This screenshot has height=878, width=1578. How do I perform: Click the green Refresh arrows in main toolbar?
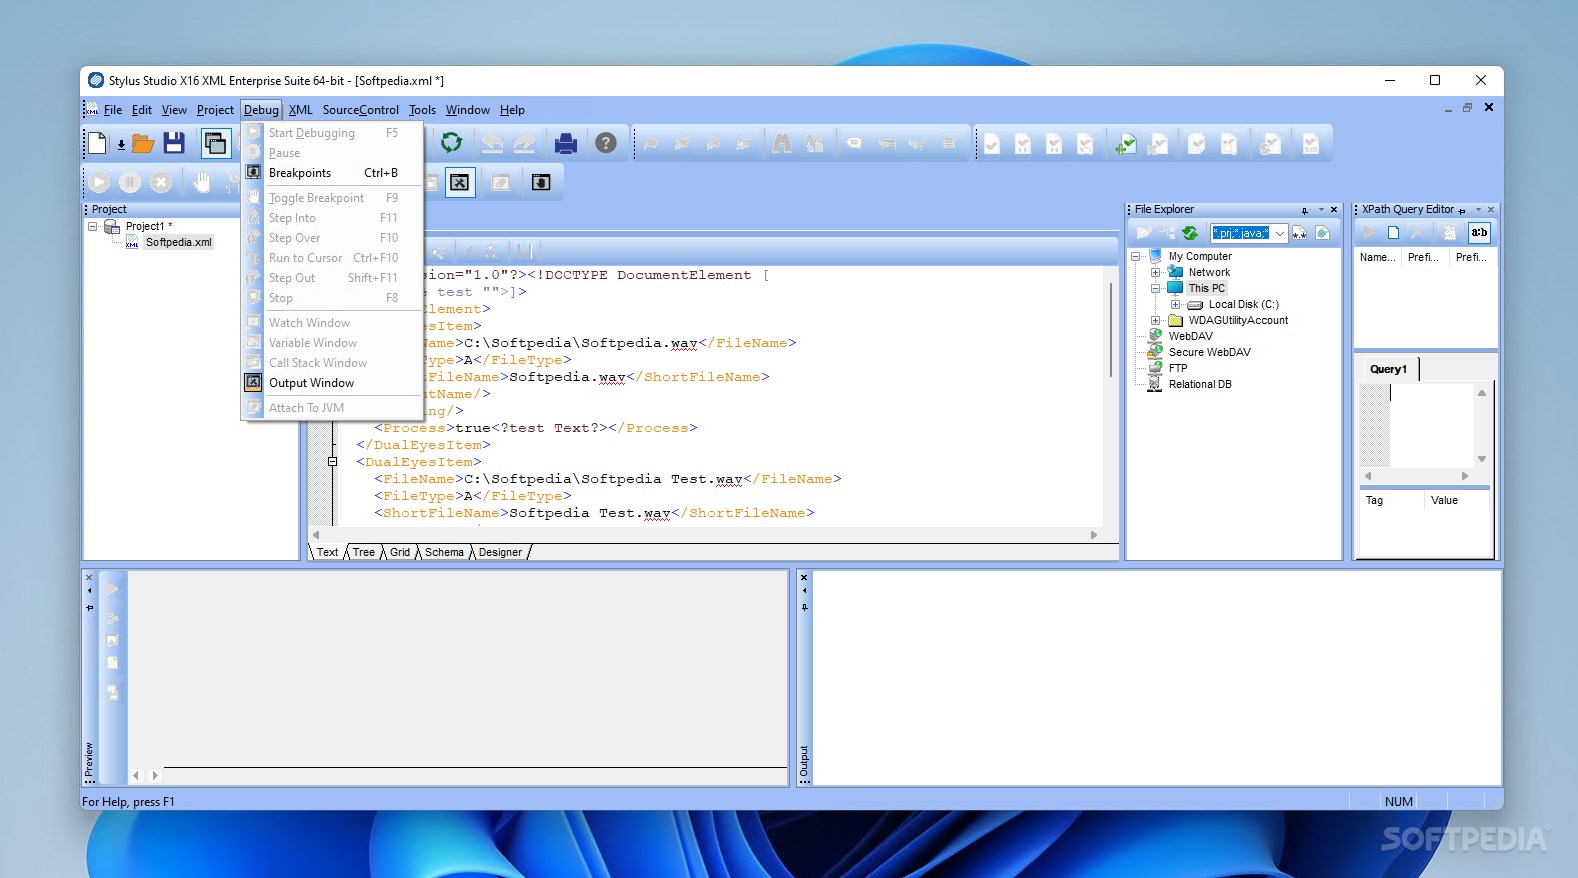coord(452,143)
